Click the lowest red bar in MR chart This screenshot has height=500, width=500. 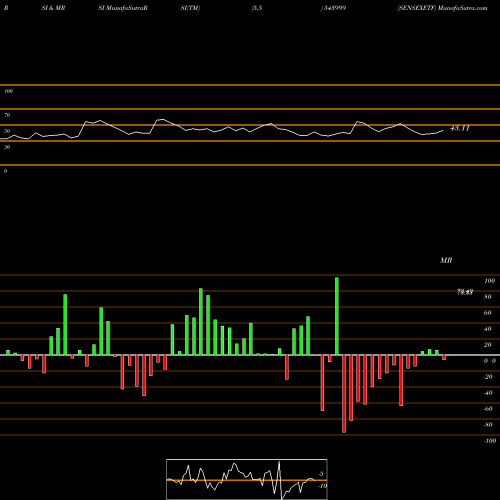(x=344, y=394)
